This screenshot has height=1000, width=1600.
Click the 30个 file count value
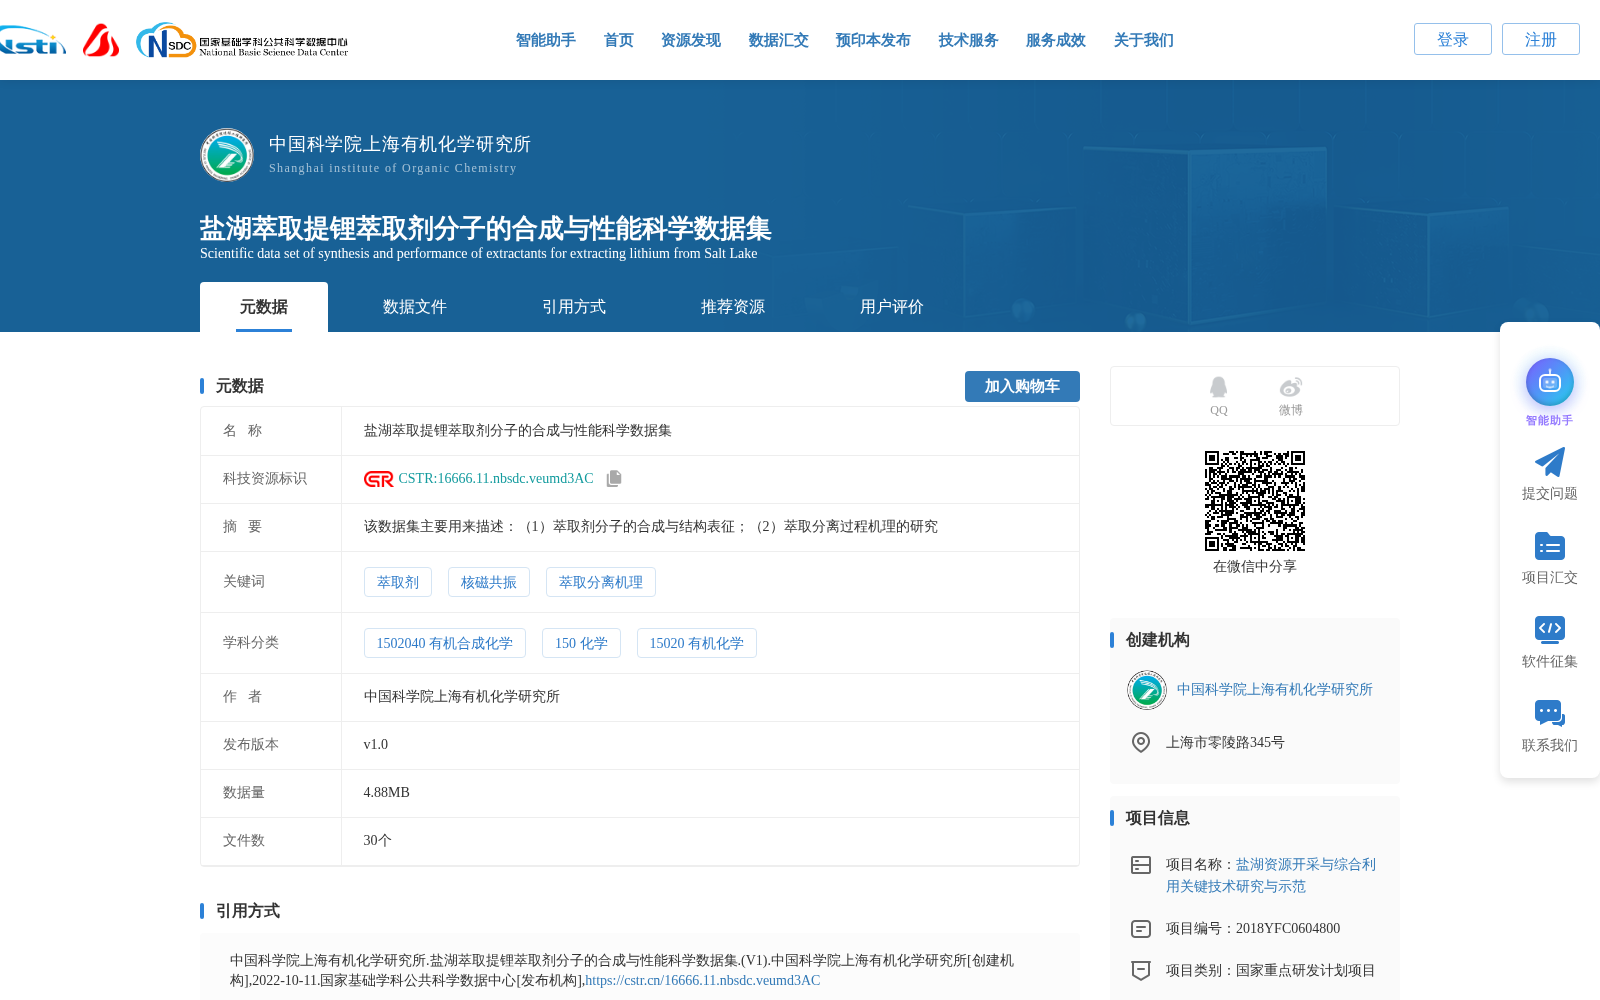click(378, 841)
